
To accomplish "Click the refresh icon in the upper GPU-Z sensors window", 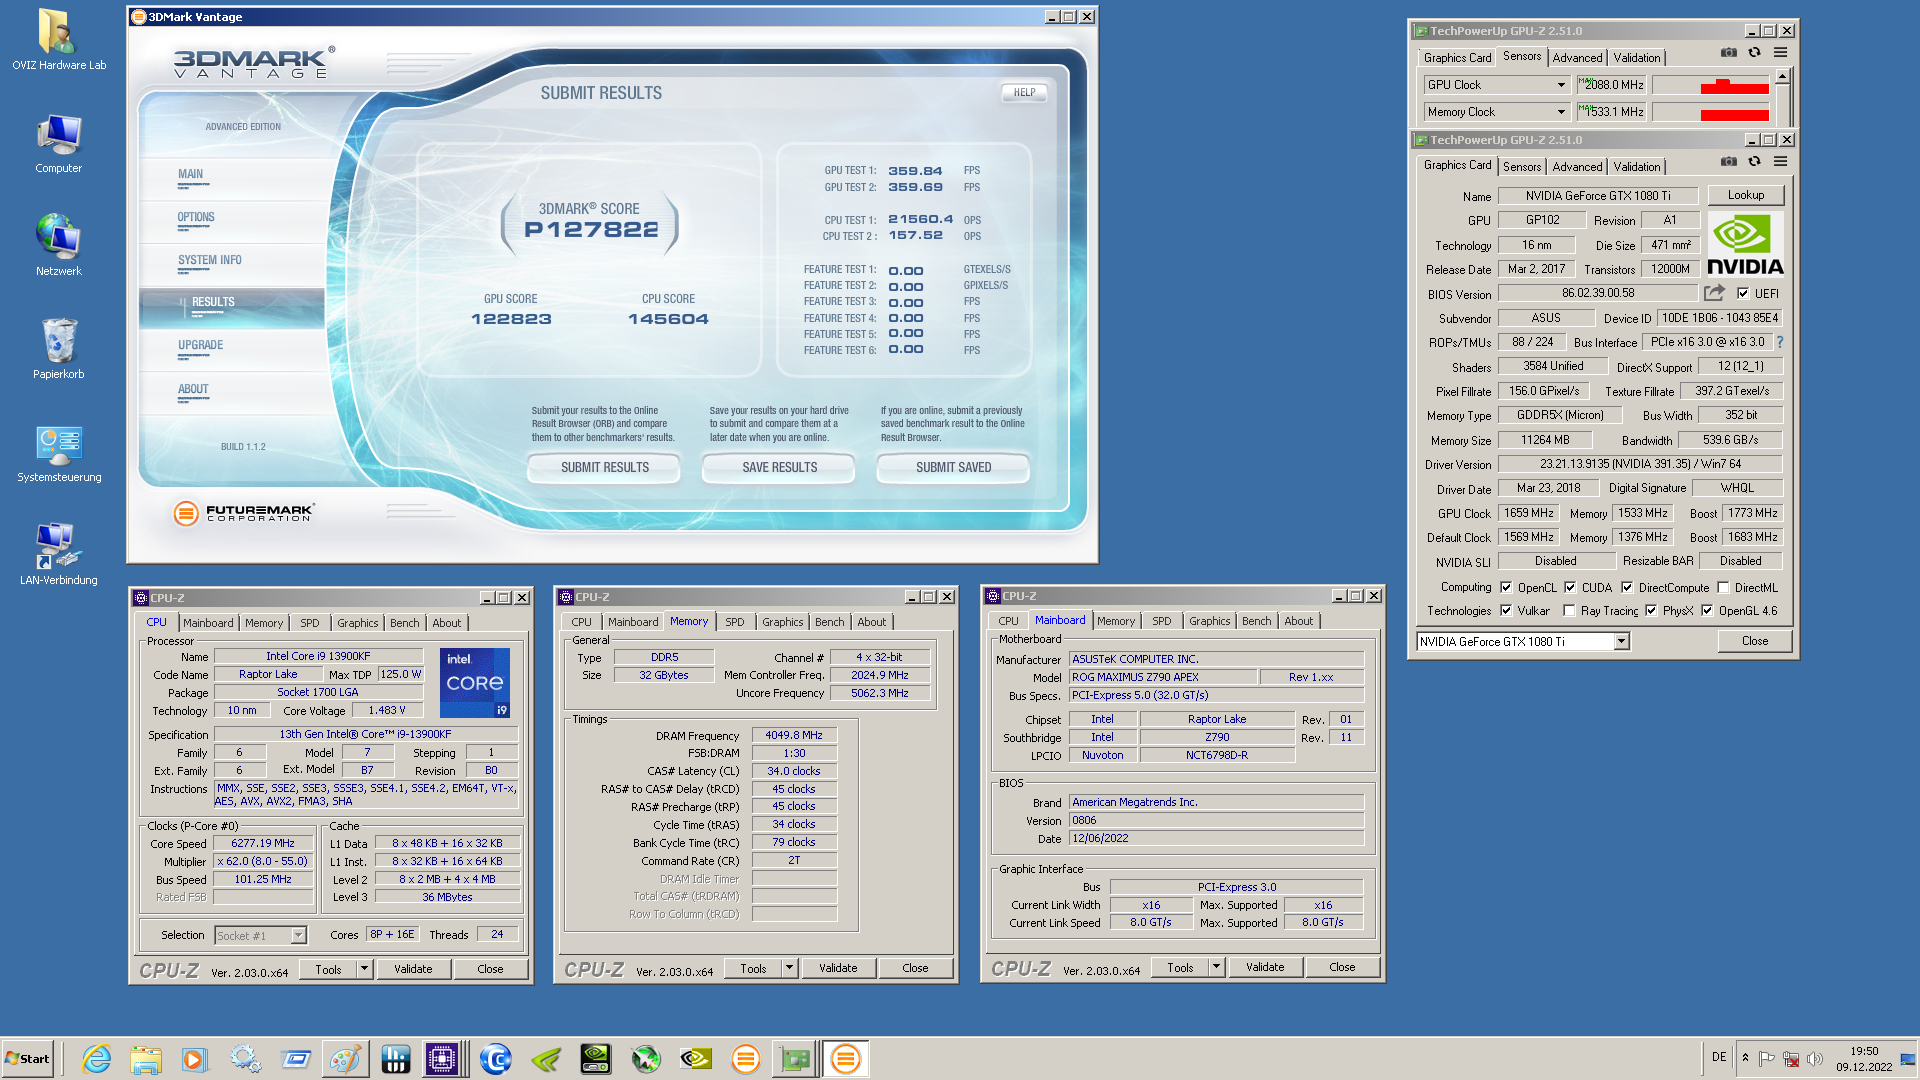I will point(1754,53).
